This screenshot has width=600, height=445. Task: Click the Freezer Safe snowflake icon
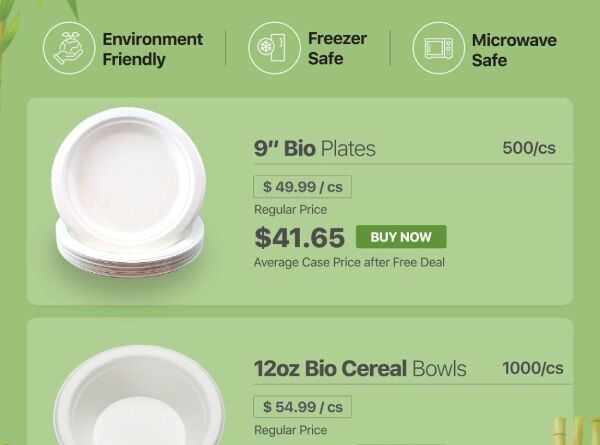point(273,48)
